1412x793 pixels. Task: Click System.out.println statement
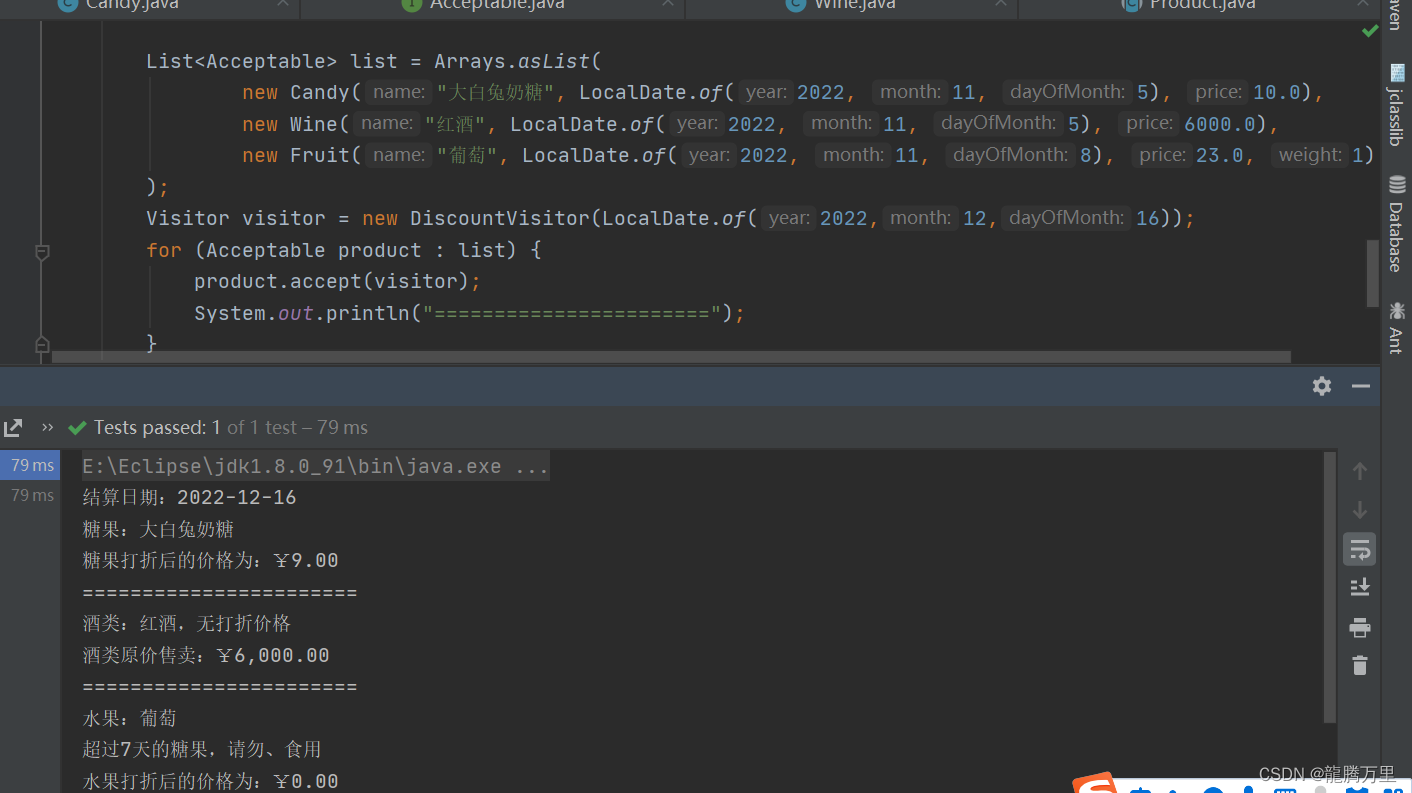(470, 313)
